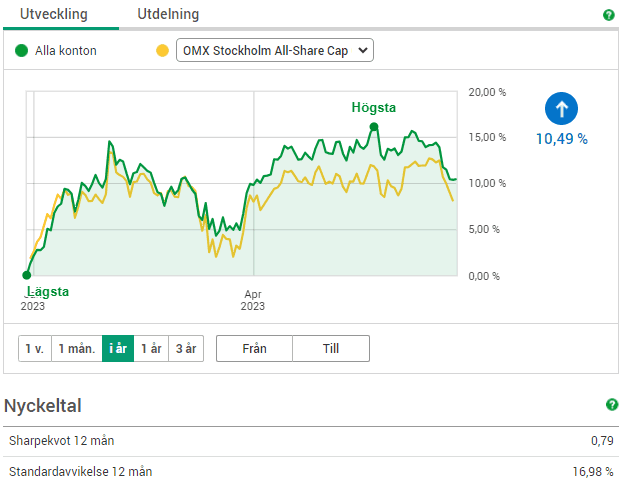Click the Sharpekvot 12 mån row
Screen dimensions: 625x486
pos(310,440)
